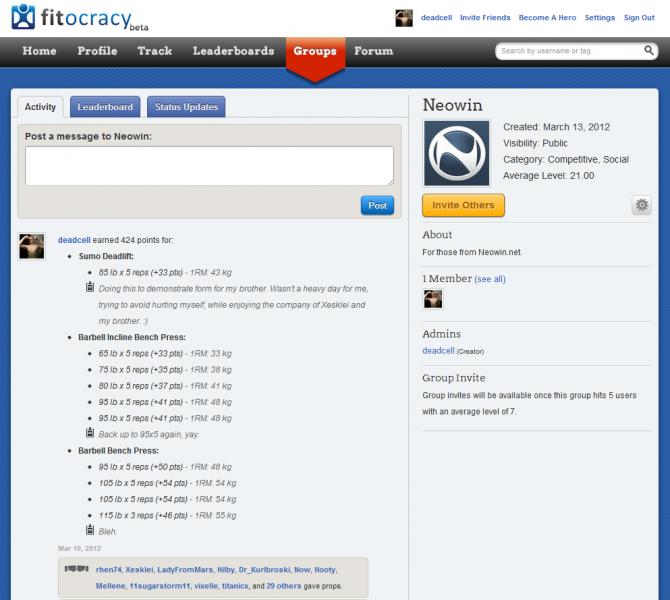Open the titanicx props link

(235, 586)
